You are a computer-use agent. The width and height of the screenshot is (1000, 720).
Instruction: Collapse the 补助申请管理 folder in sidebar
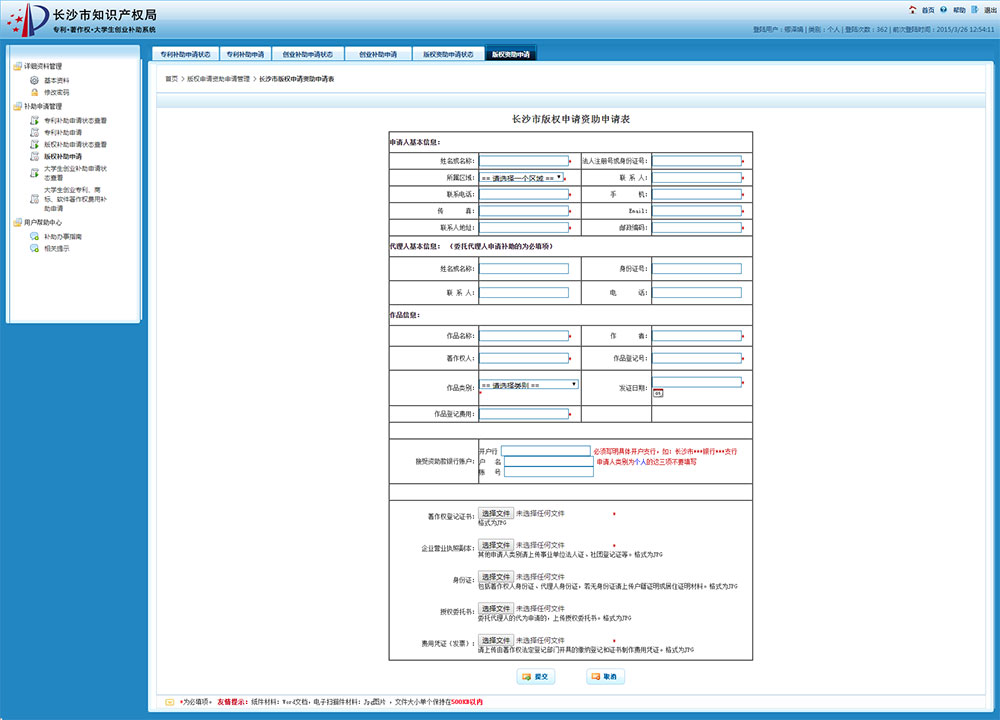(x=17, y=106)
